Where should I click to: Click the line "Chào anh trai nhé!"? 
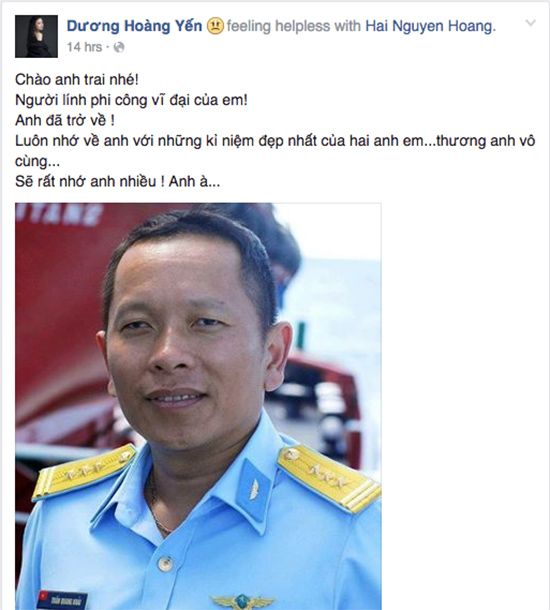click(77, 79)
